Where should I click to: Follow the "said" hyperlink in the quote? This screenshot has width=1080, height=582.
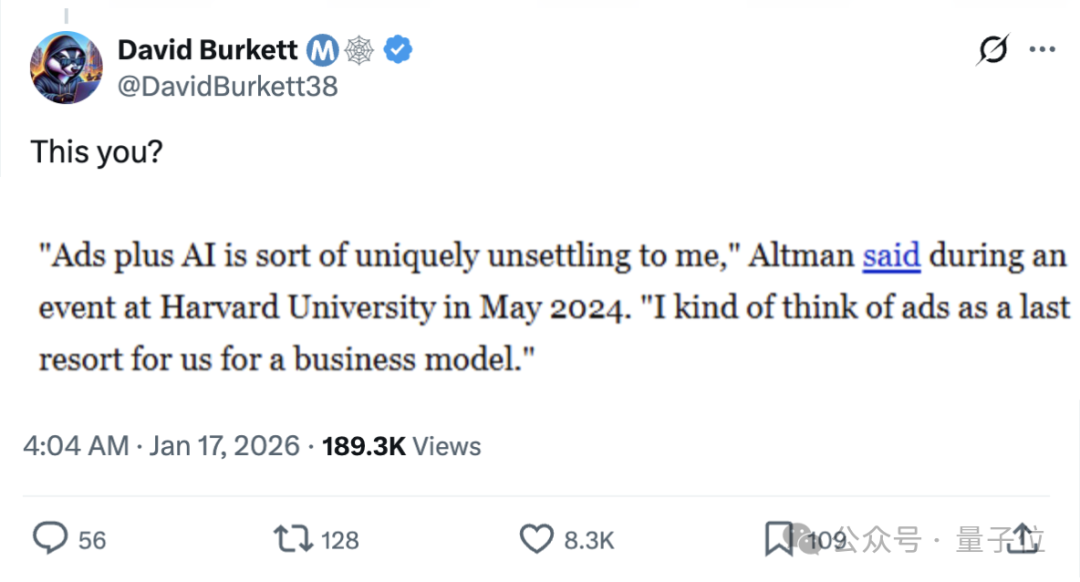click(x=891, y=256)
